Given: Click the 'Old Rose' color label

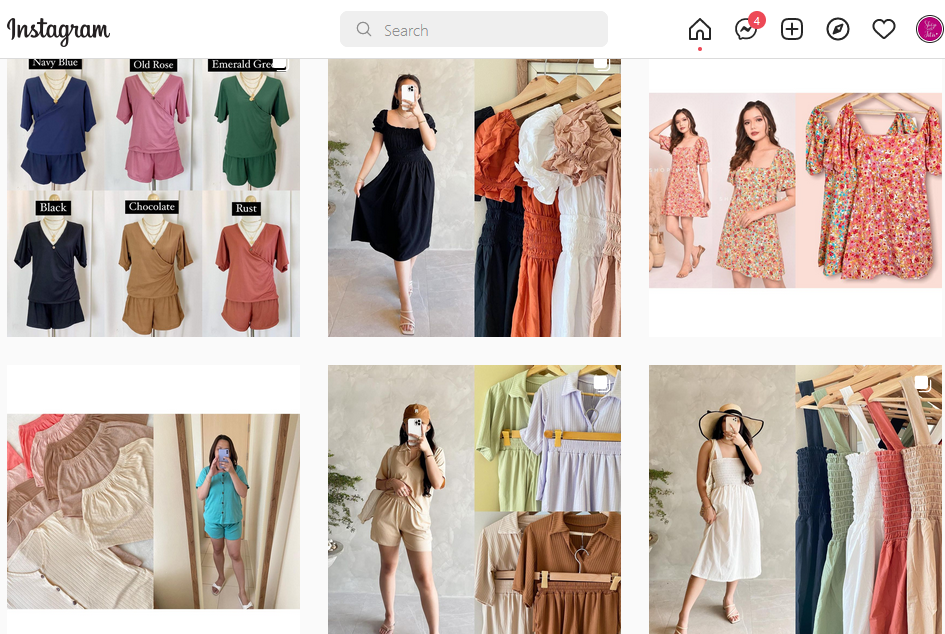Looking at the screenshot, I should [153, 64].
